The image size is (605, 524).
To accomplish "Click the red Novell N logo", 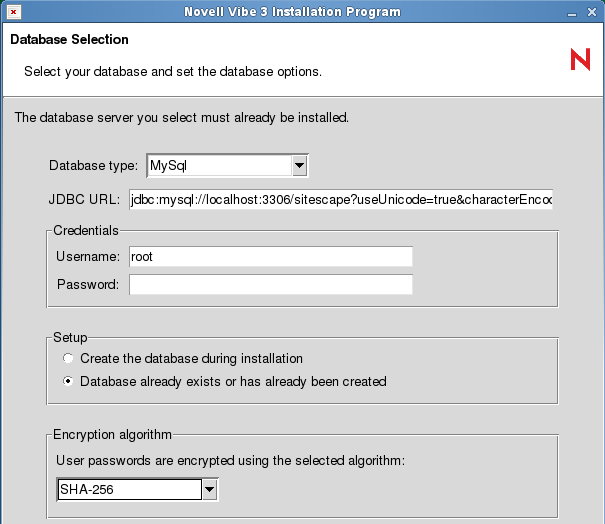I will (x=580, y=60).
